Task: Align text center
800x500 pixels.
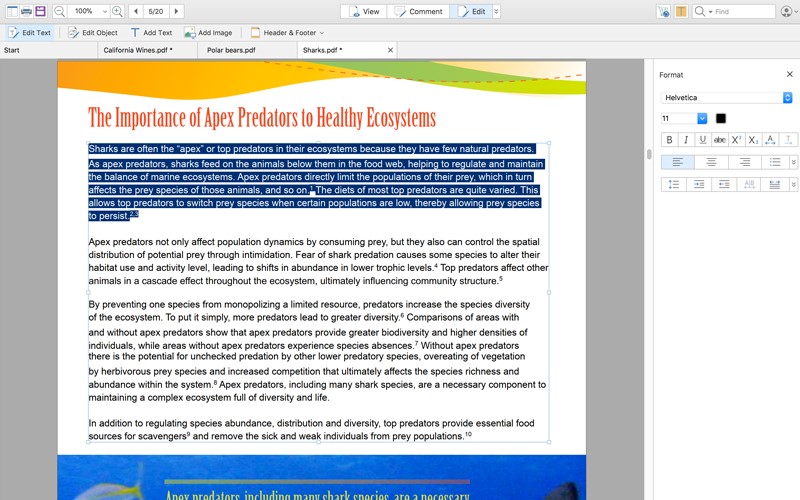Action: tap(711, 162)
